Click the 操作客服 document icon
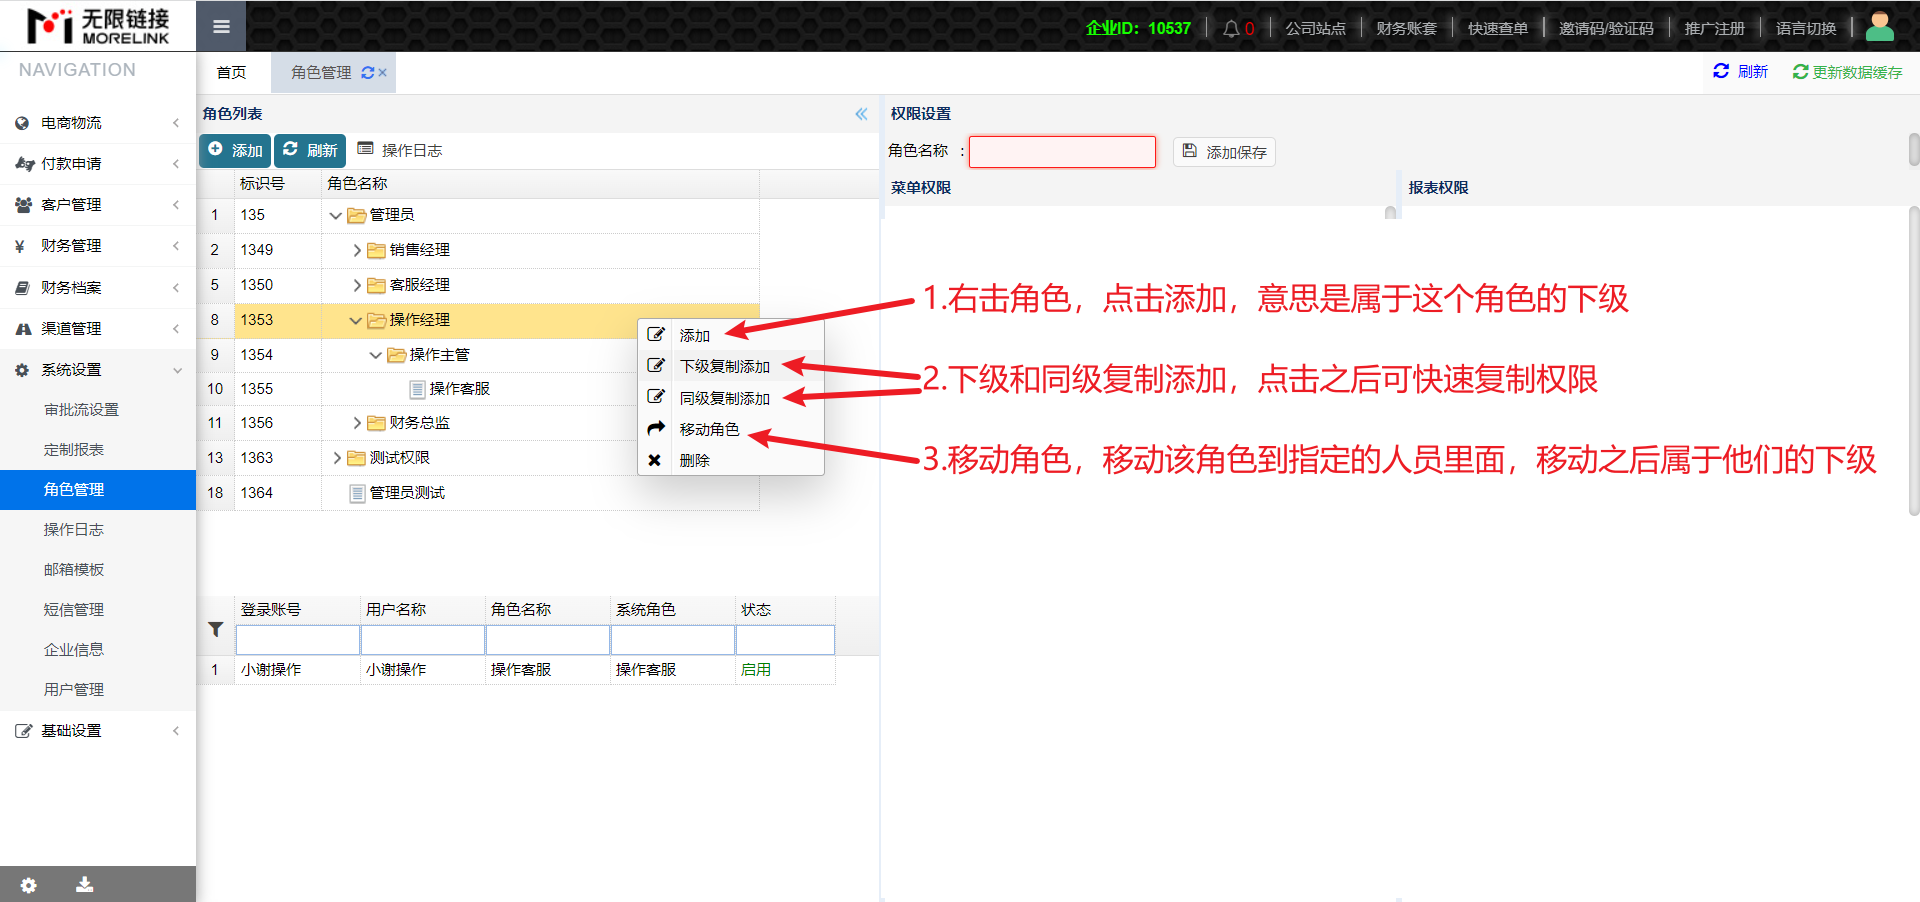Viewport: 1920px width, 902px height. pyautogui.click(x=418, y=389)
